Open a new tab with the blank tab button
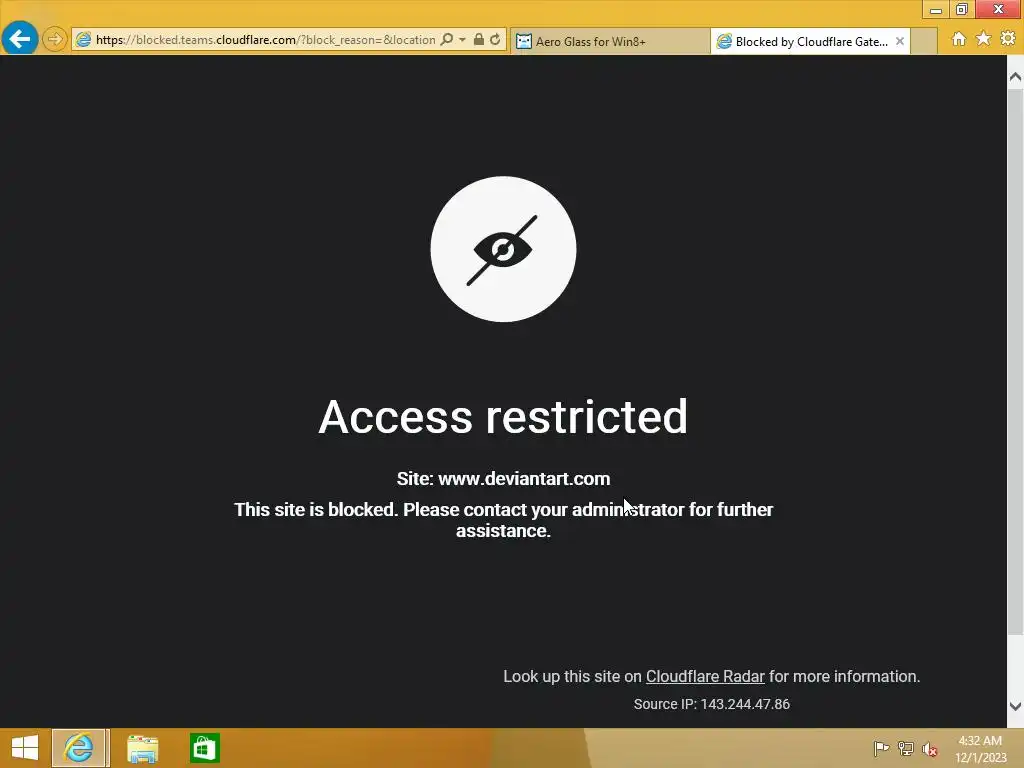This screenshot has width=1024, height=768. 923,41
